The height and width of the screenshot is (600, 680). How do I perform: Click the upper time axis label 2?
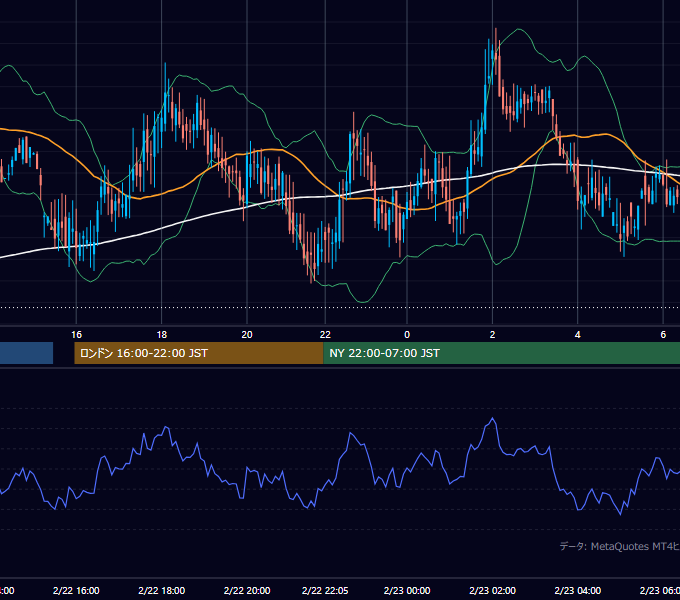(x=492, y=335)
